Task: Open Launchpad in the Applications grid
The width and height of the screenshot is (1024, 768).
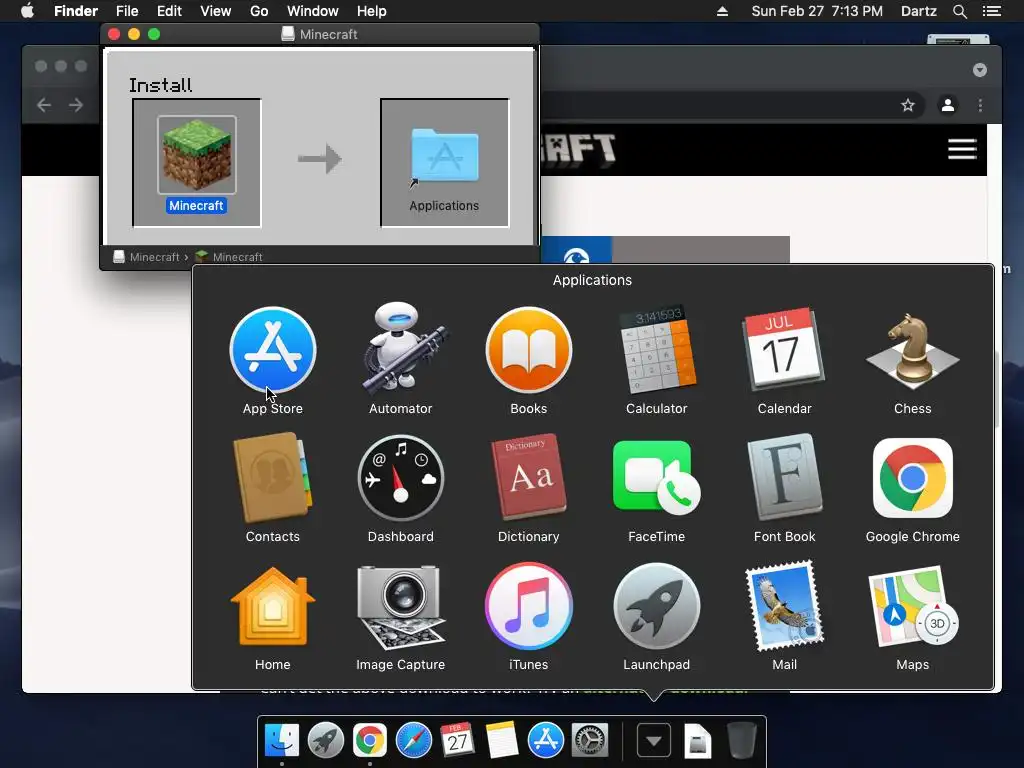Action: click(x=657, y=607)
